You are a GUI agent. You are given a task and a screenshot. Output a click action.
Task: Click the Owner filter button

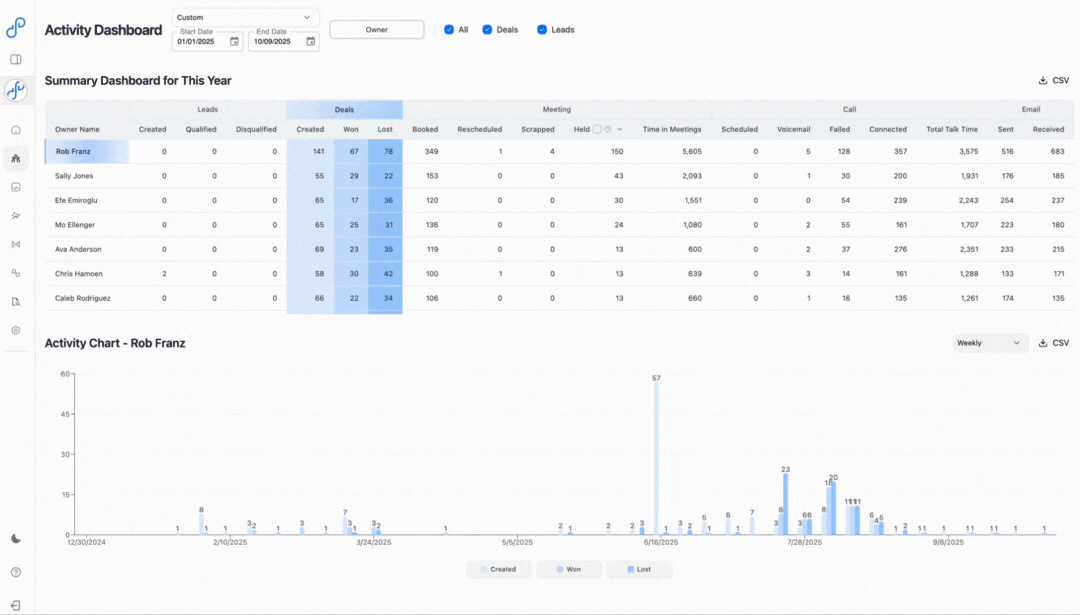[376, 30]
